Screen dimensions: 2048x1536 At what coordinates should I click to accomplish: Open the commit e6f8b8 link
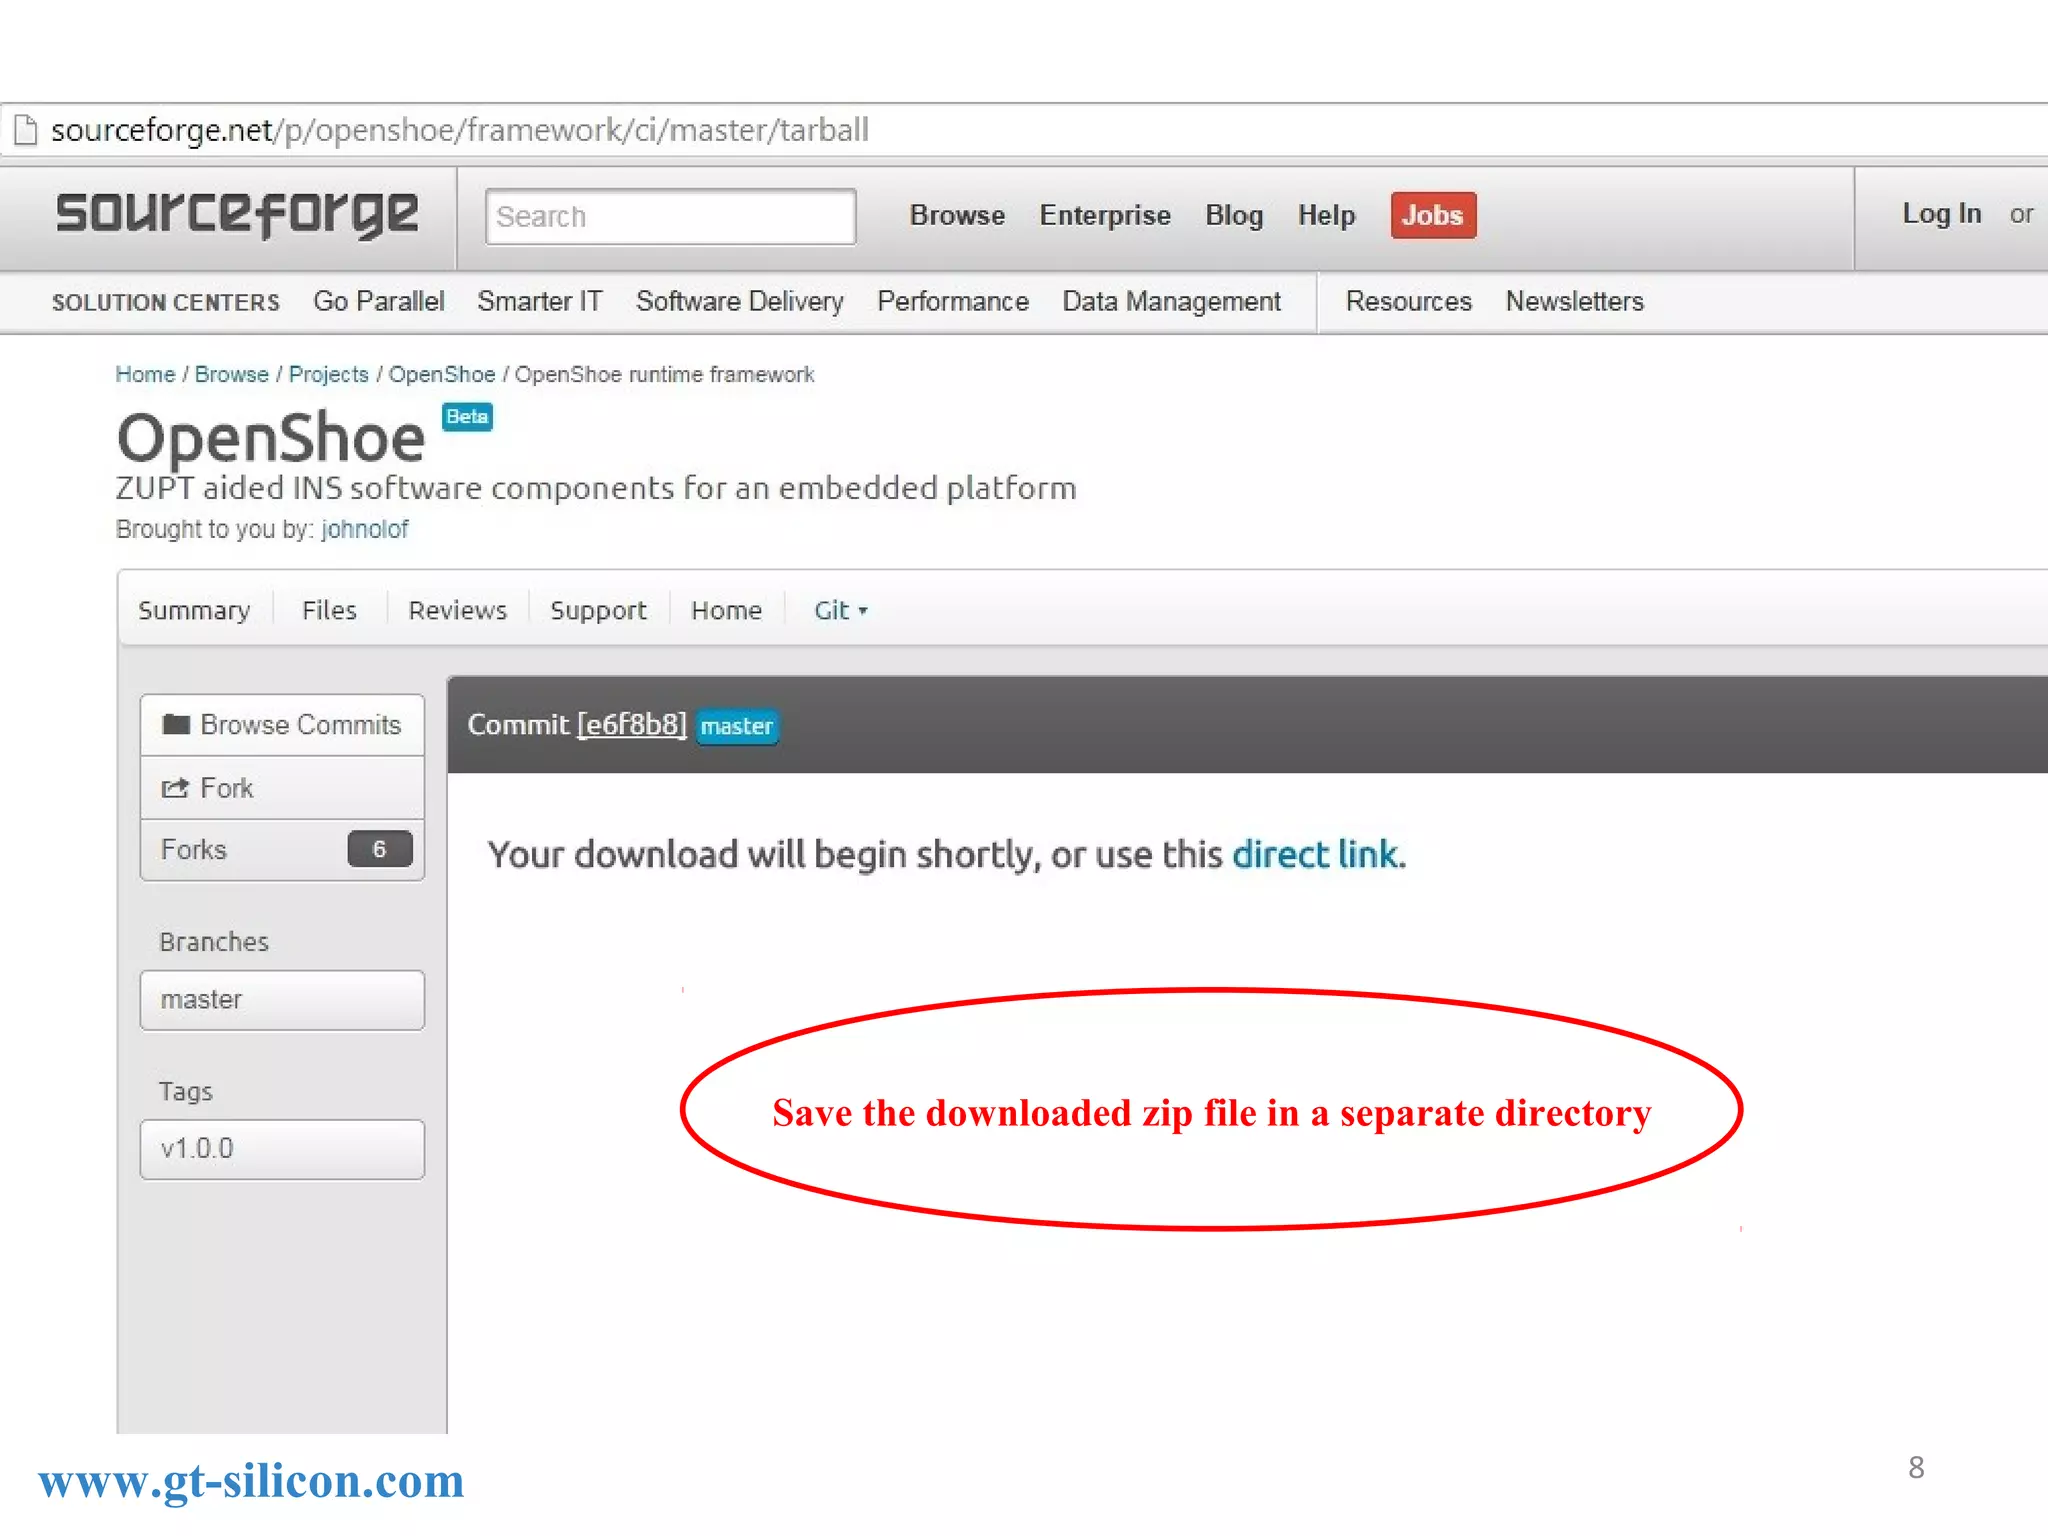632,724
